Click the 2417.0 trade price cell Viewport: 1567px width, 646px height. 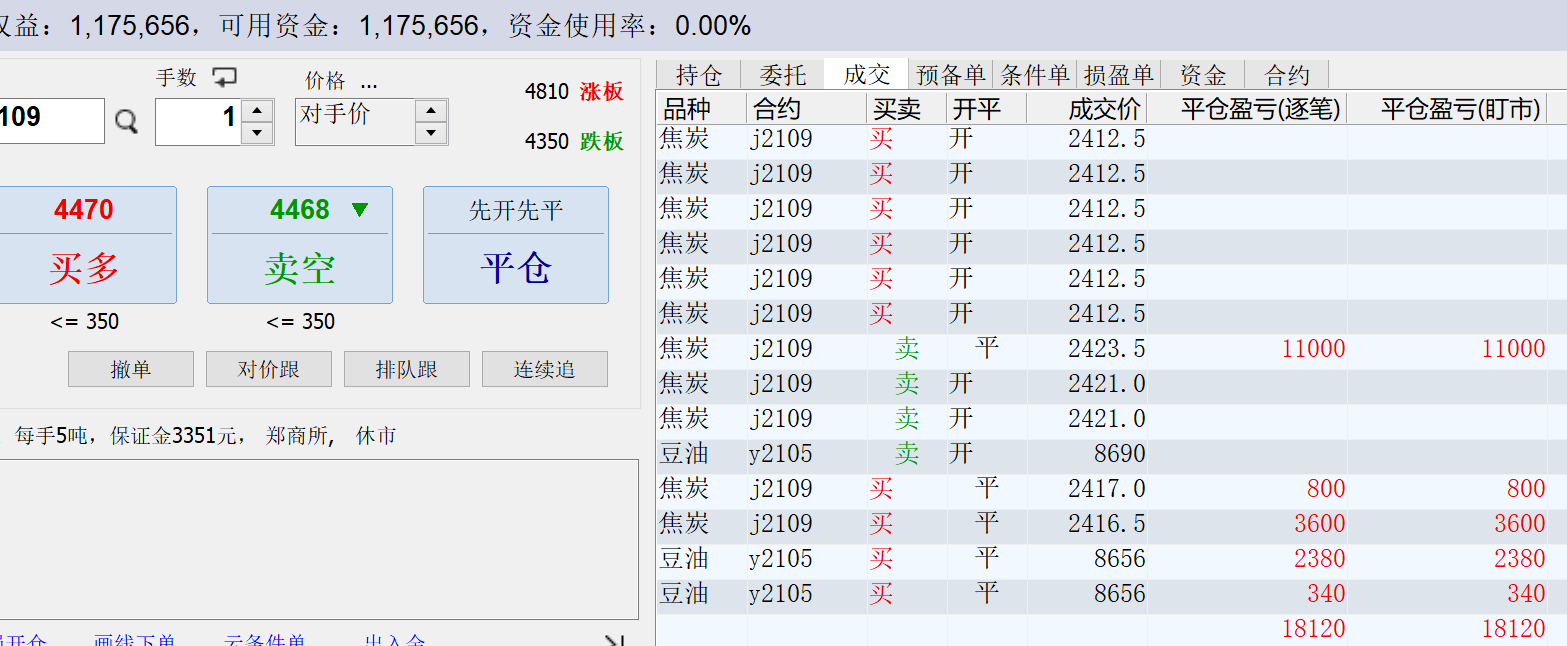(x=1106, y=489)
